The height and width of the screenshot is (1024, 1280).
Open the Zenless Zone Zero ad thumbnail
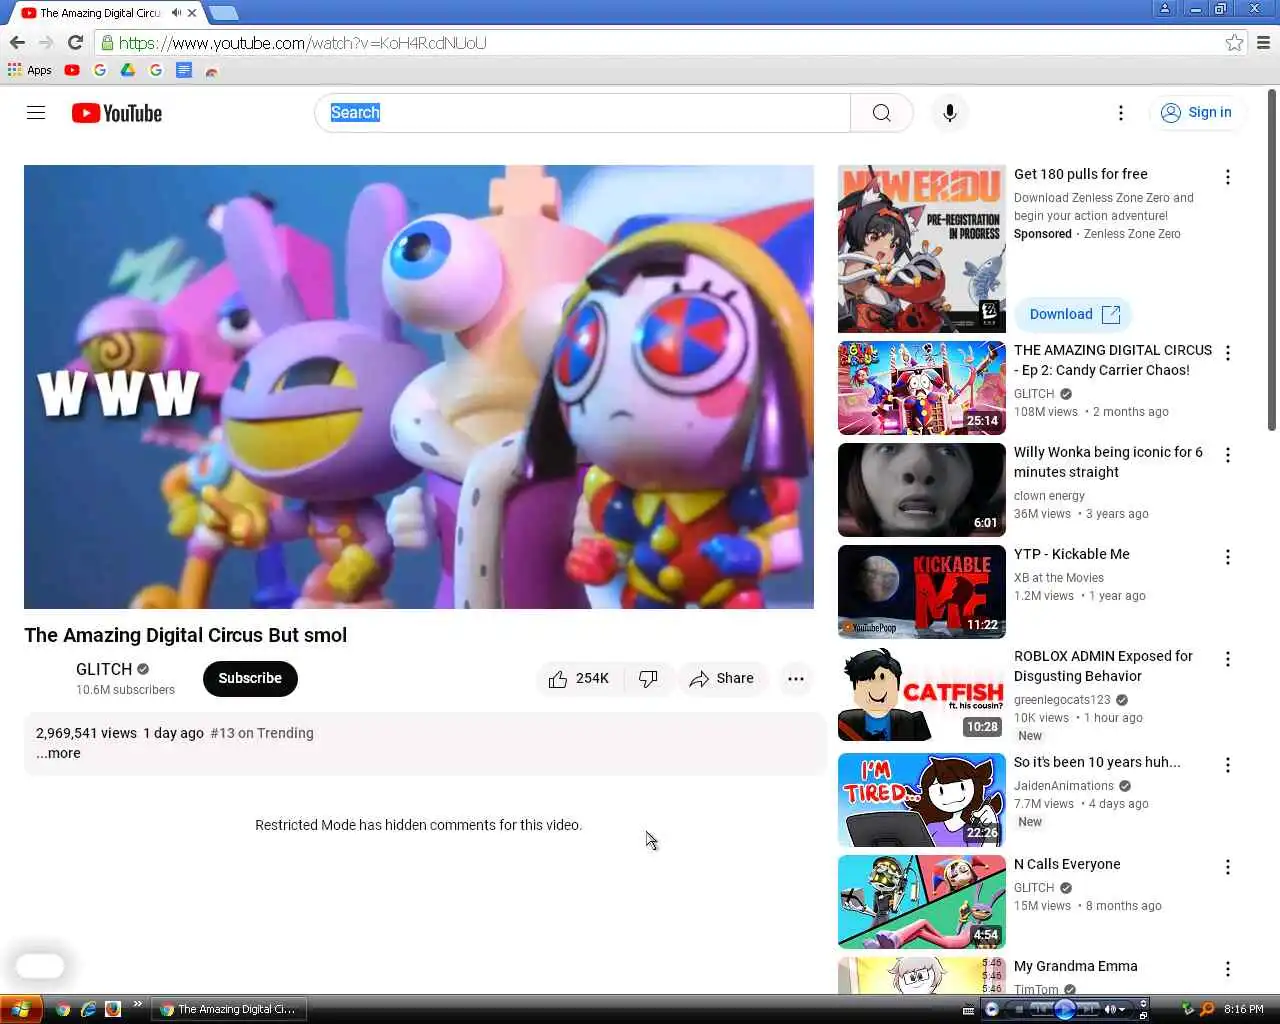[922, 249]
